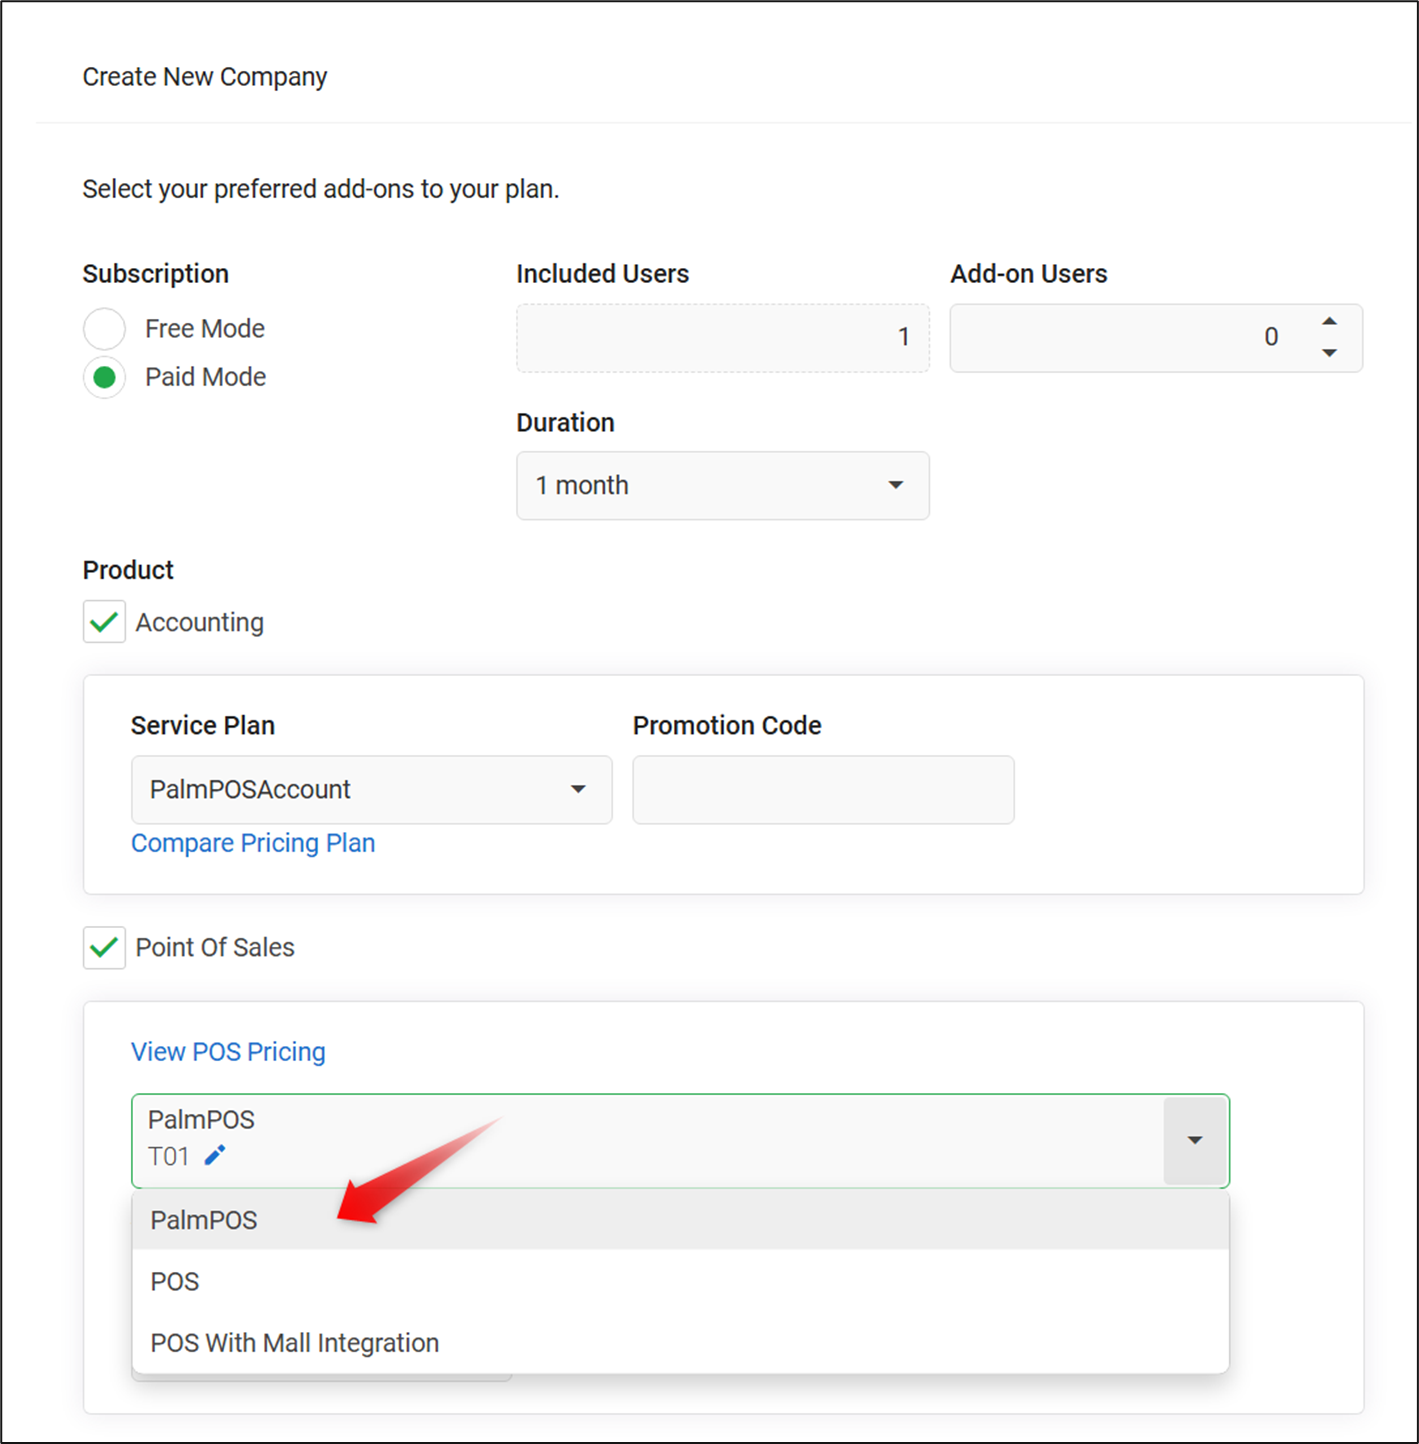The image size is (1419, 1444).
Task: Click the Paid Mode label text
Action: [x=205, y=377]
